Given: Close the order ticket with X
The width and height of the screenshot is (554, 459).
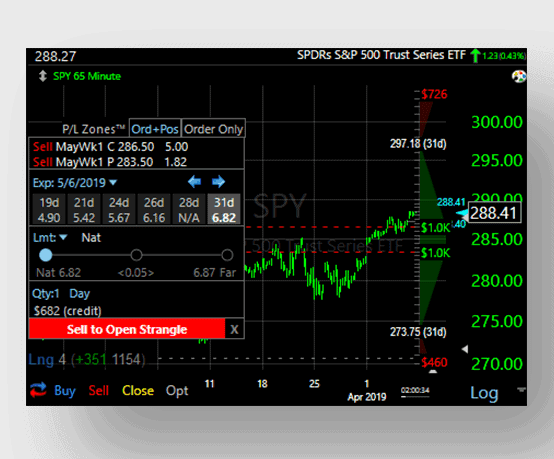Looking at the screenshot, I should [234, 330].
